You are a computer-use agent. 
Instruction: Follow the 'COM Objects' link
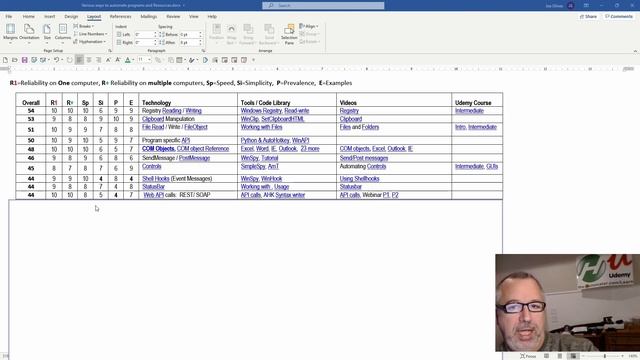click(x=158, y=149)
